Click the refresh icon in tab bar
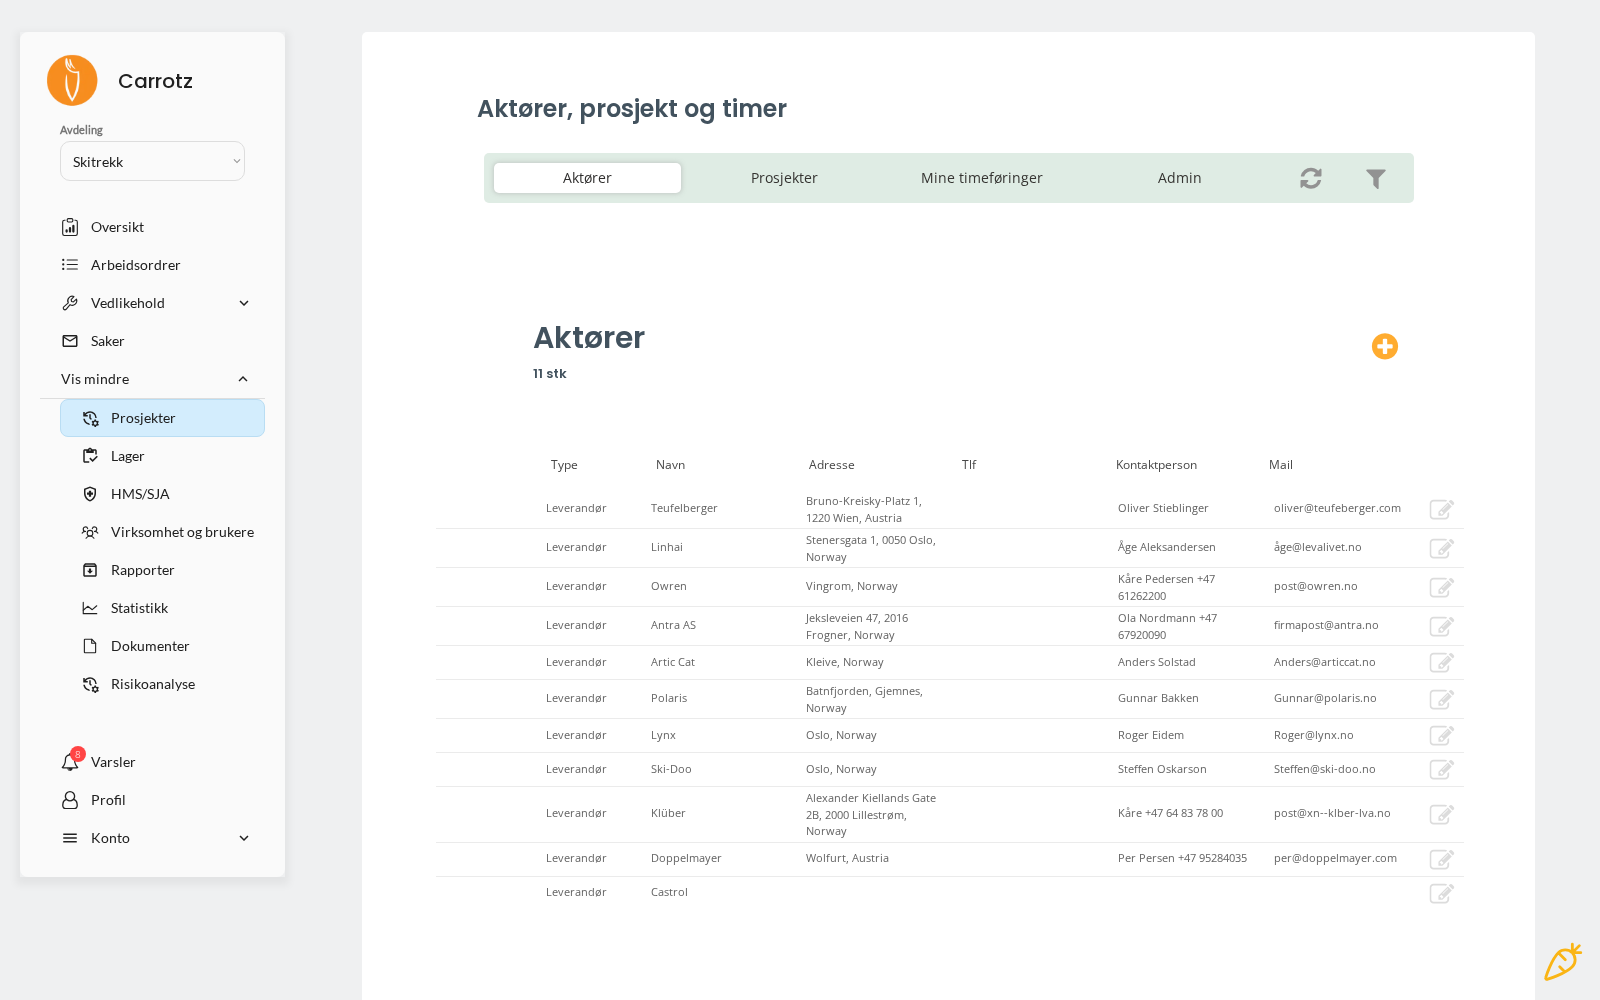The image size is (1600, 1000). (x=1311, y=178)
